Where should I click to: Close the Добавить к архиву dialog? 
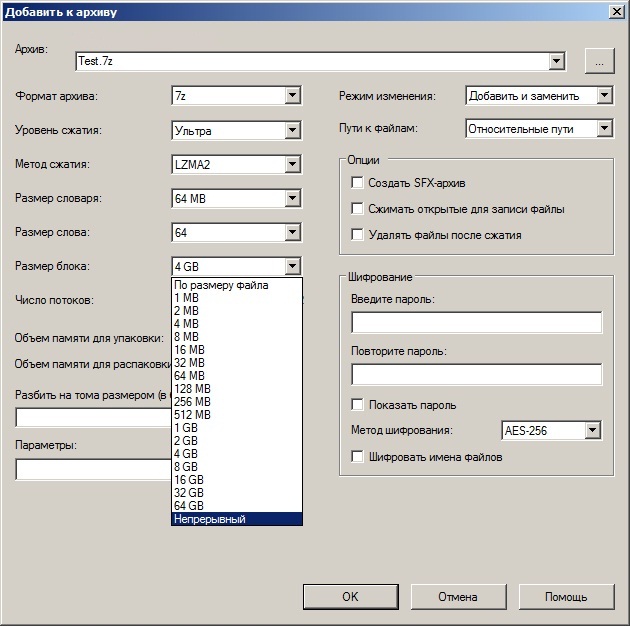pos(617,12)
